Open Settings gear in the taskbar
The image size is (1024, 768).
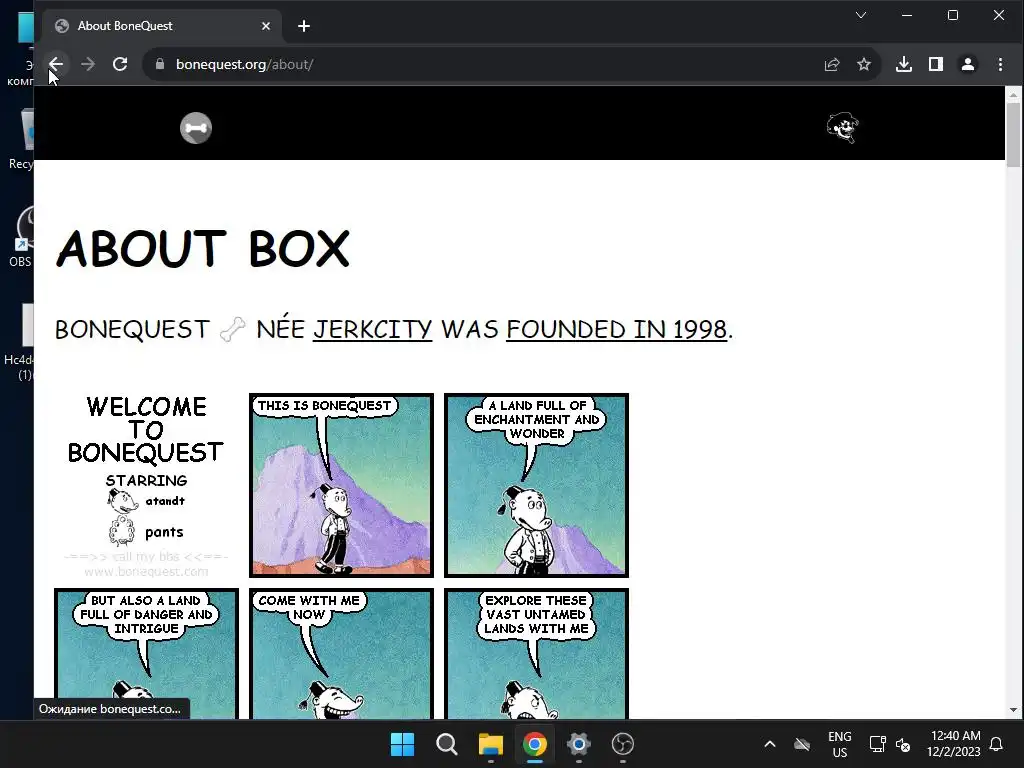coord(579,744)
